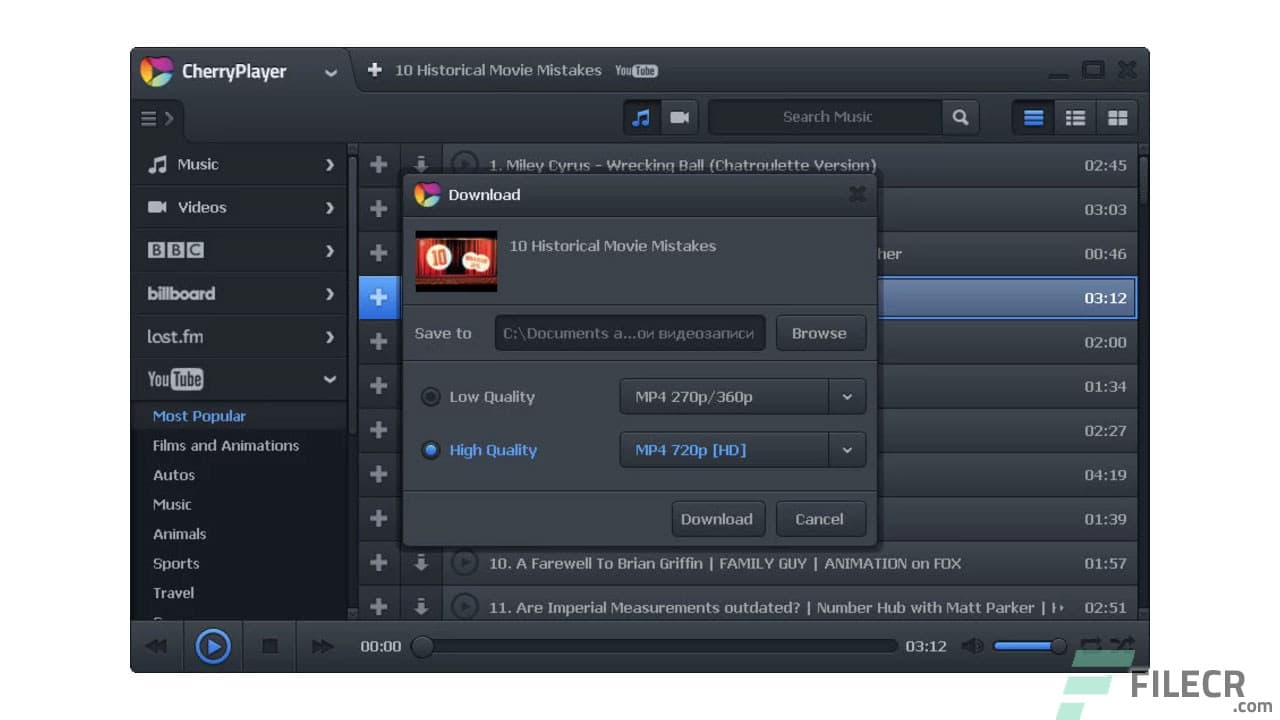Click the Browse button in the Download dialog
Screen dimensions: 1280x720
pyautogui.click(x=820, y=332)
